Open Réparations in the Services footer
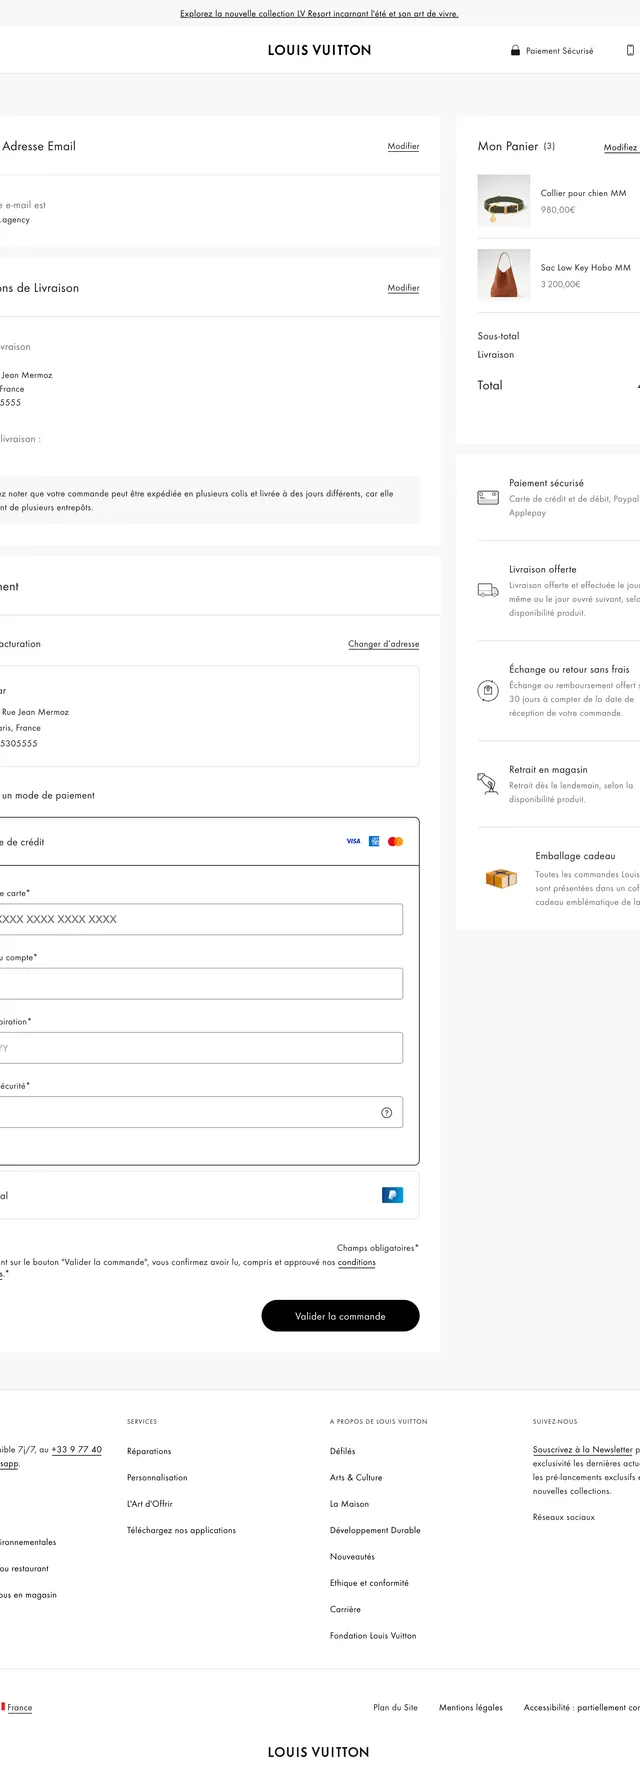The width and height of the screenshot is (640, 1792). [149, 1451]
